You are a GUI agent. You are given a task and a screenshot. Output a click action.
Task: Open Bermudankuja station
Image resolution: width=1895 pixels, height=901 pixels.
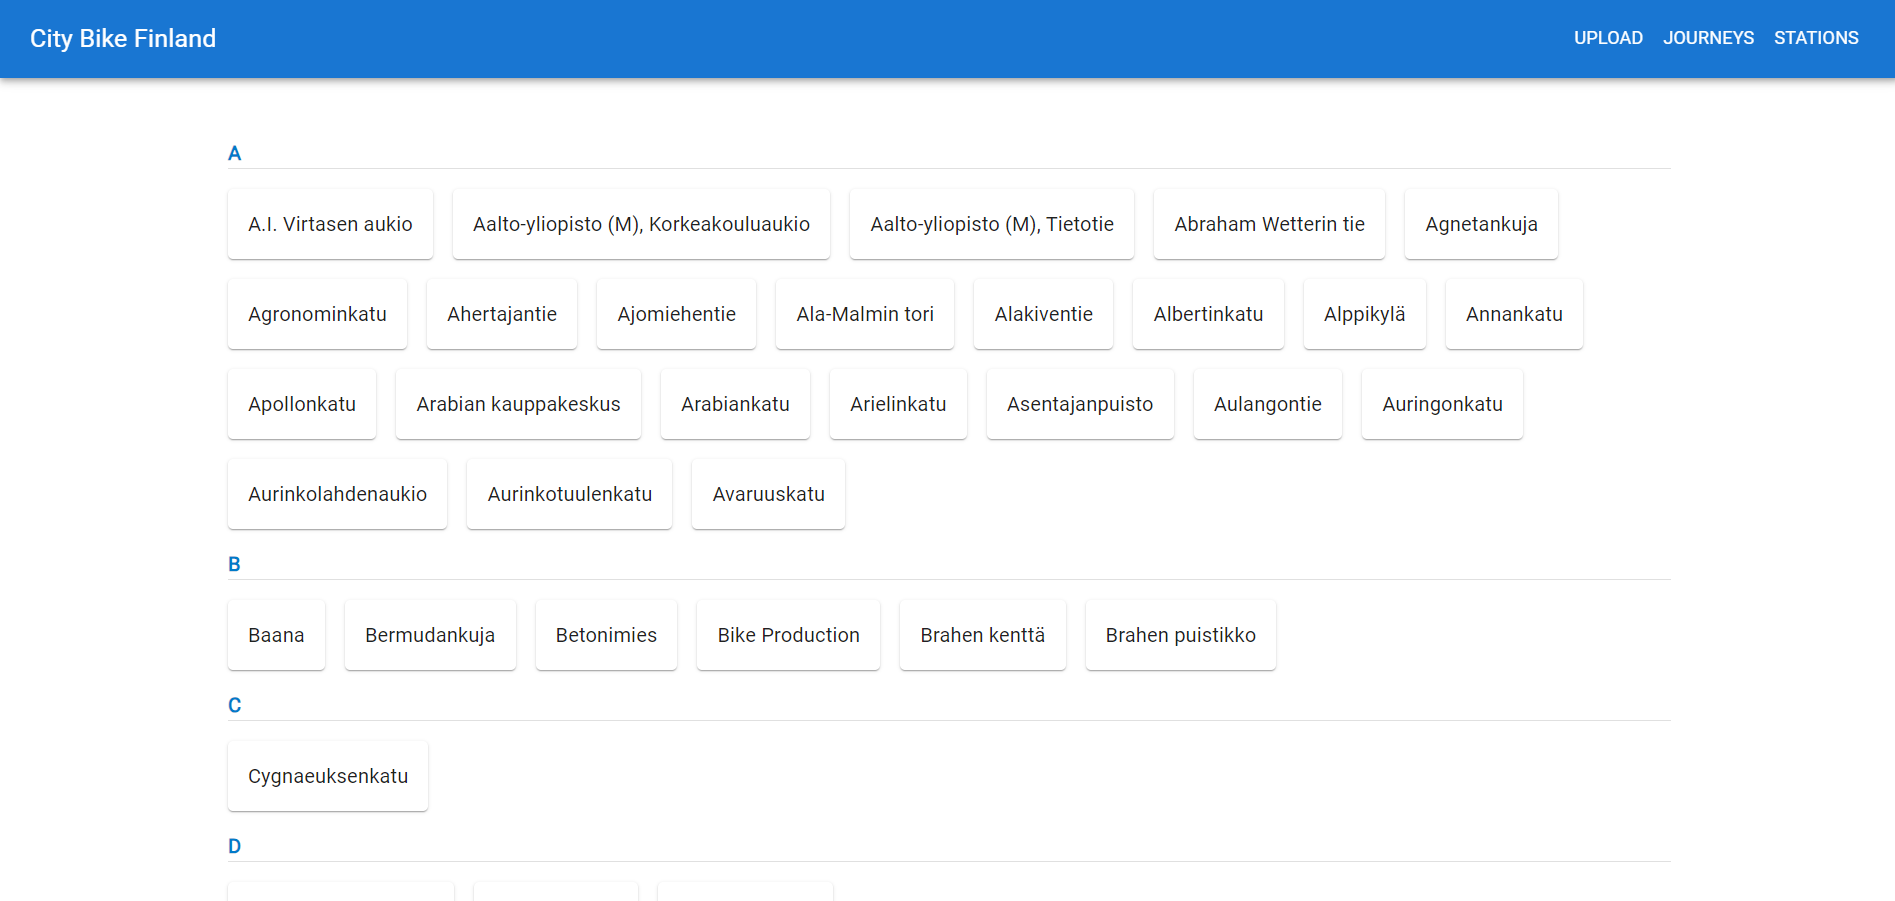pos(430,635)
